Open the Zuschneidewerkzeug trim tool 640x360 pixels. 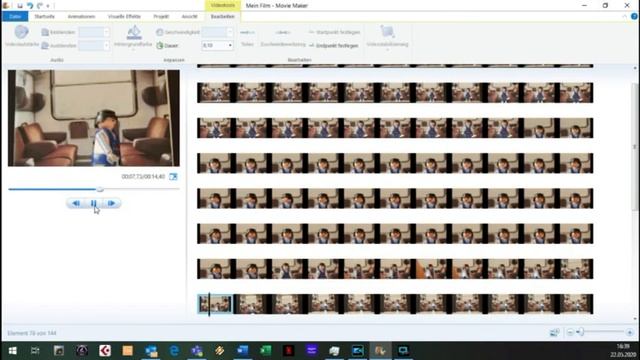point(283,37)
